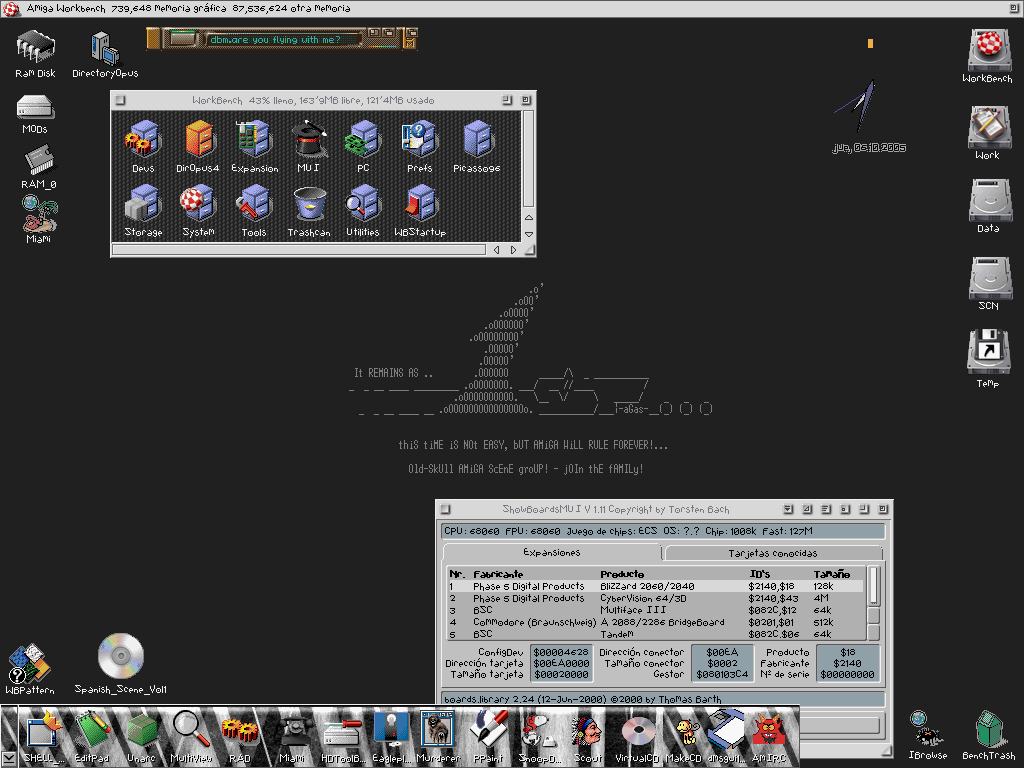Screen dimensions: 1024x768
Task: Open the Spanish_Scene_Vol1 CD icon
Action: (x=121, y=664)
